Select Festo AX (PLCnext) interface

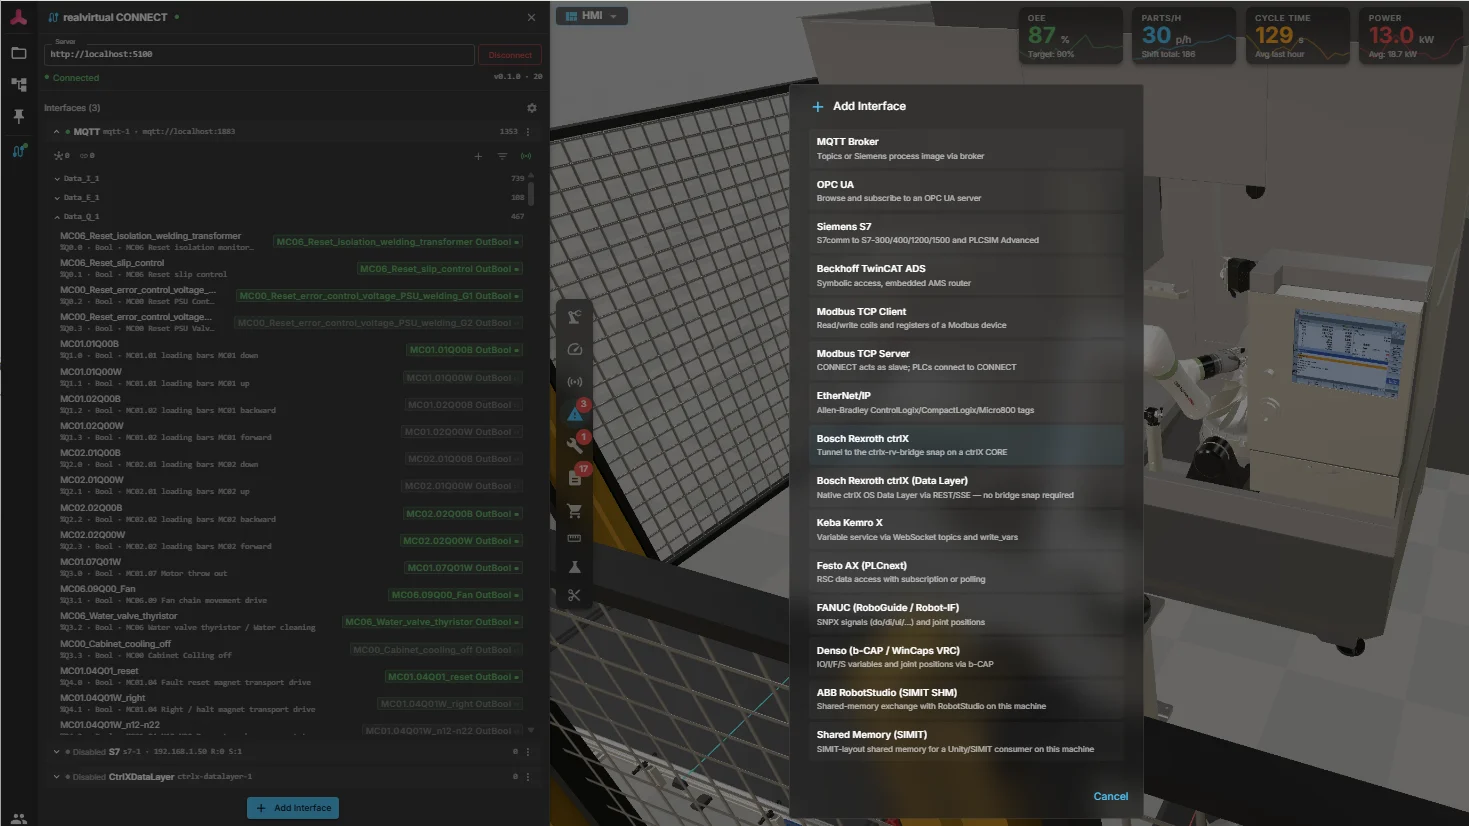click(x=966, y=572)
